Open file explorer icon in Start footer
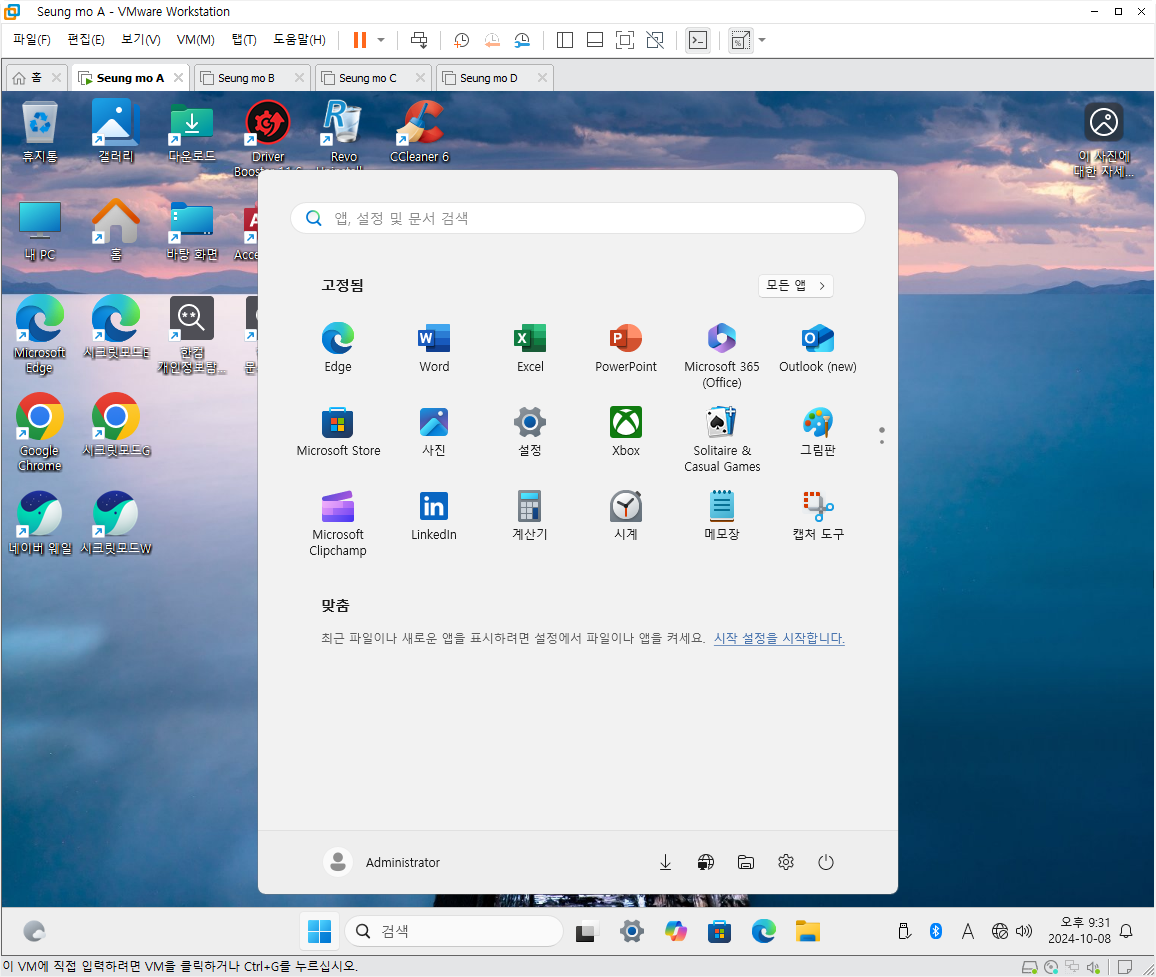 point(745,862)
